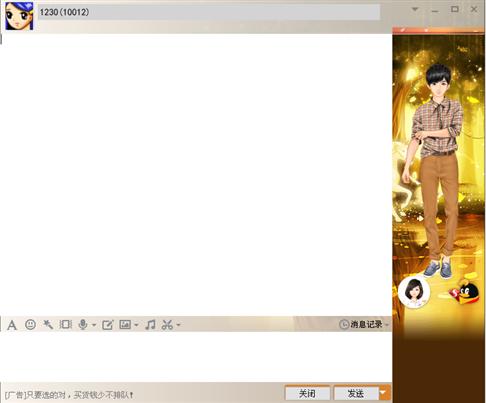The width and height of the screenshot is (486, 403).
Task: Open the send options orange dropdown
Action: click(x=384, y=393)
